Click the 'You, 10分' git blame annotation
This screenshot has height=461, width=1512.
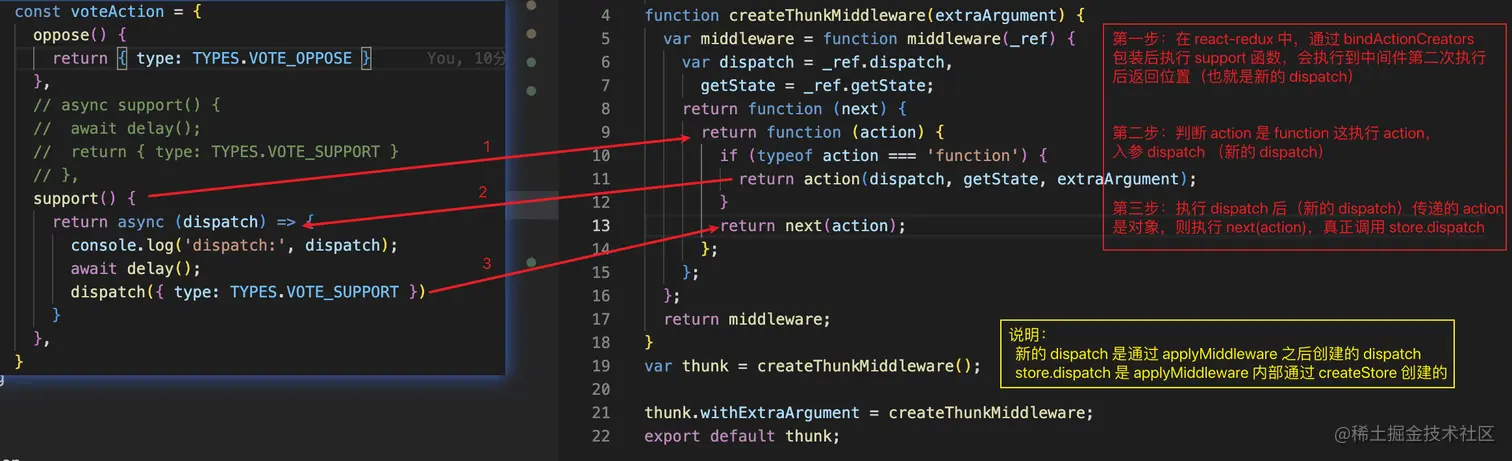465,58
